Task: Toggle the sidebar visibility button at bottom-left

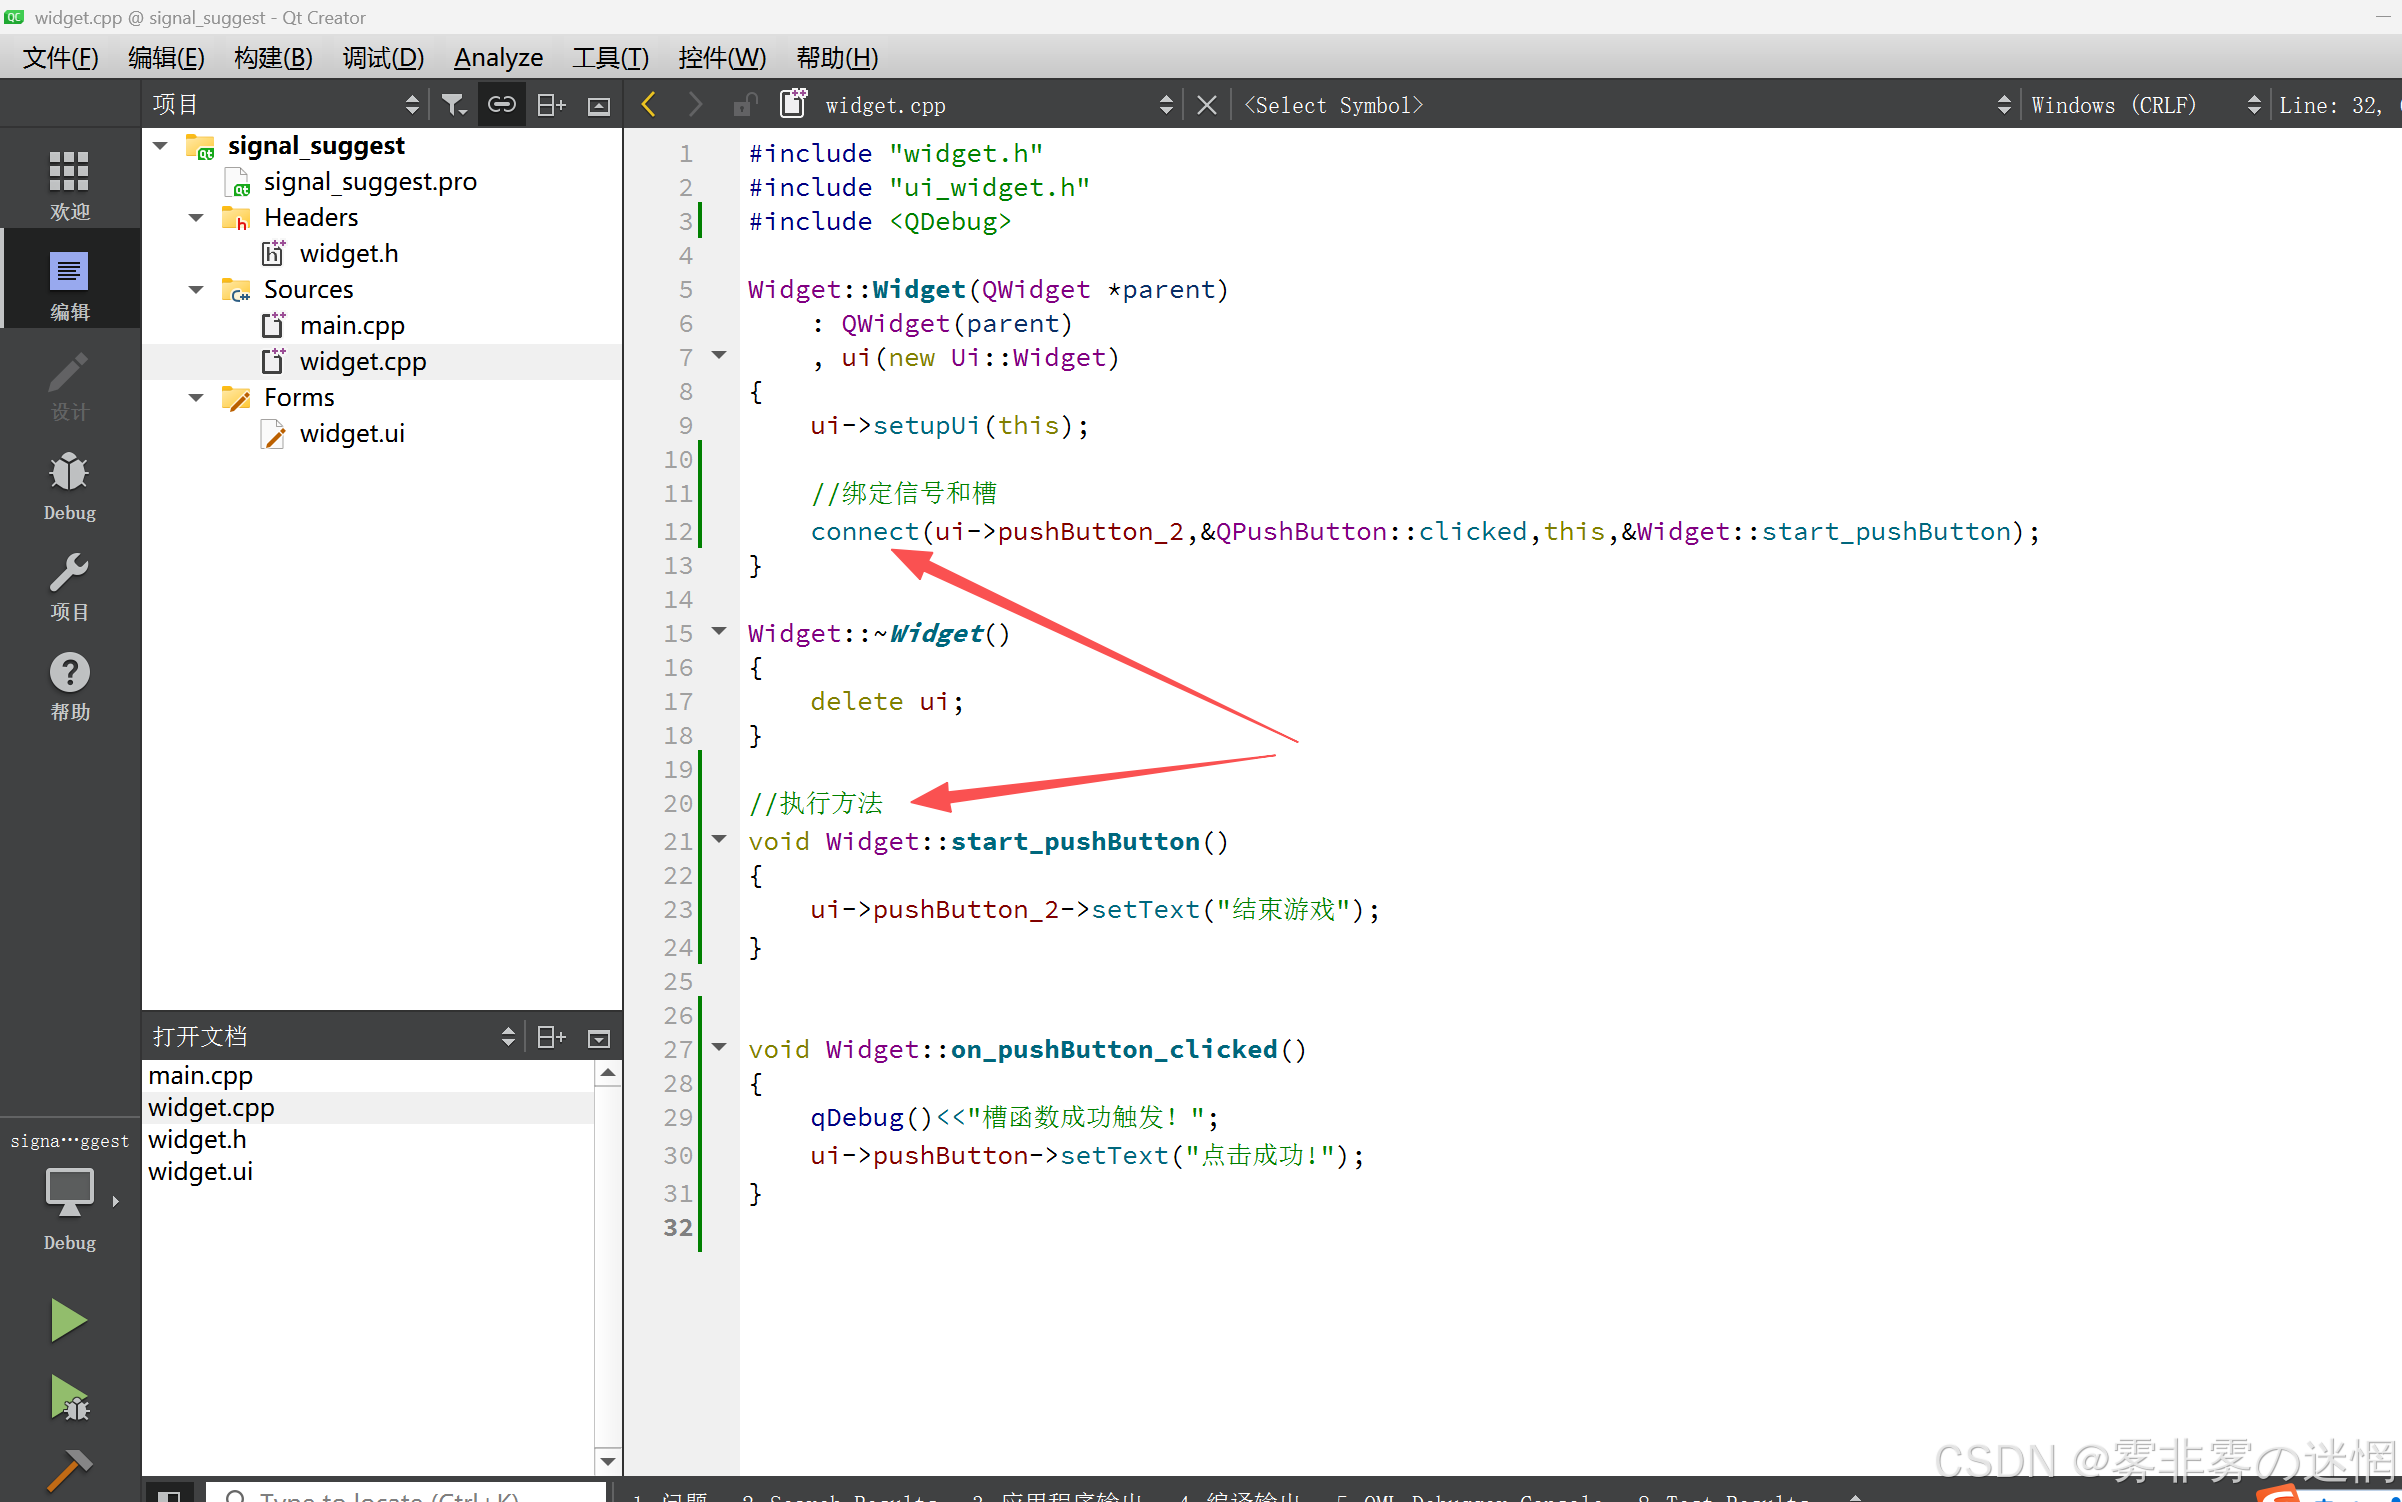Action: (x=169, y=1494)
